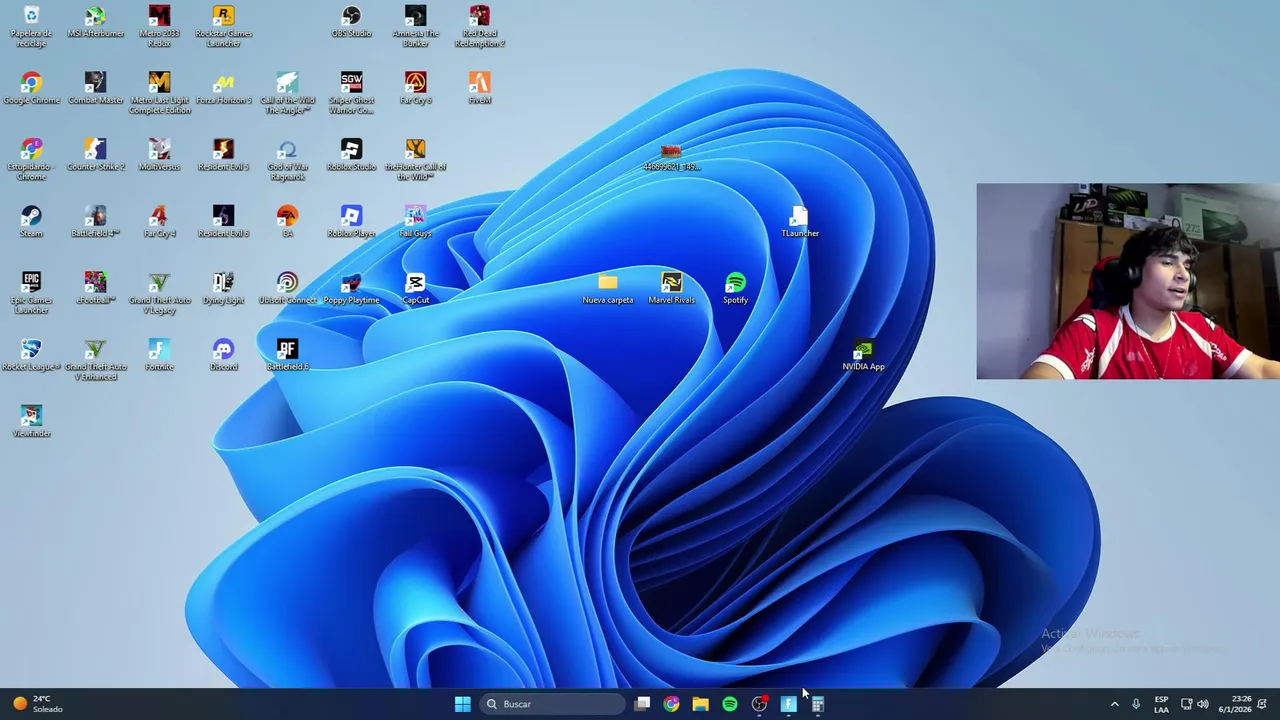
Task: Open Google Chrome desktop shortcut
Action: [31, 88]
